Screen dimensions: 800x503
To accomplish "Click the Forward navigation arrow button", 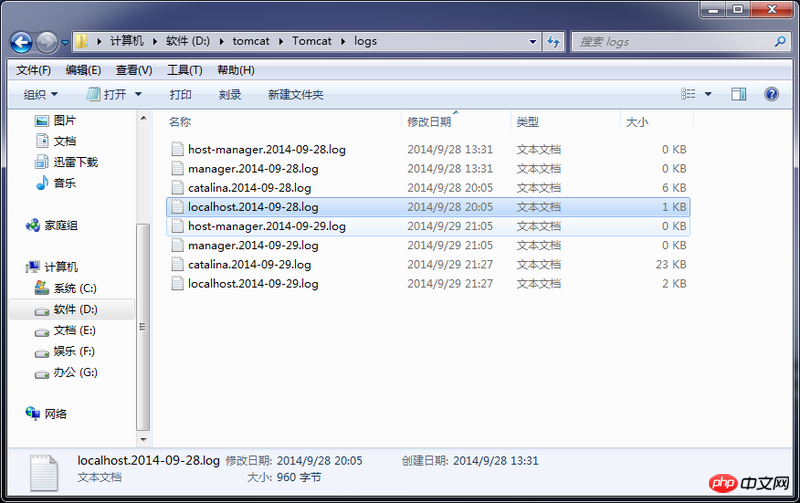I will pos(47,42).
